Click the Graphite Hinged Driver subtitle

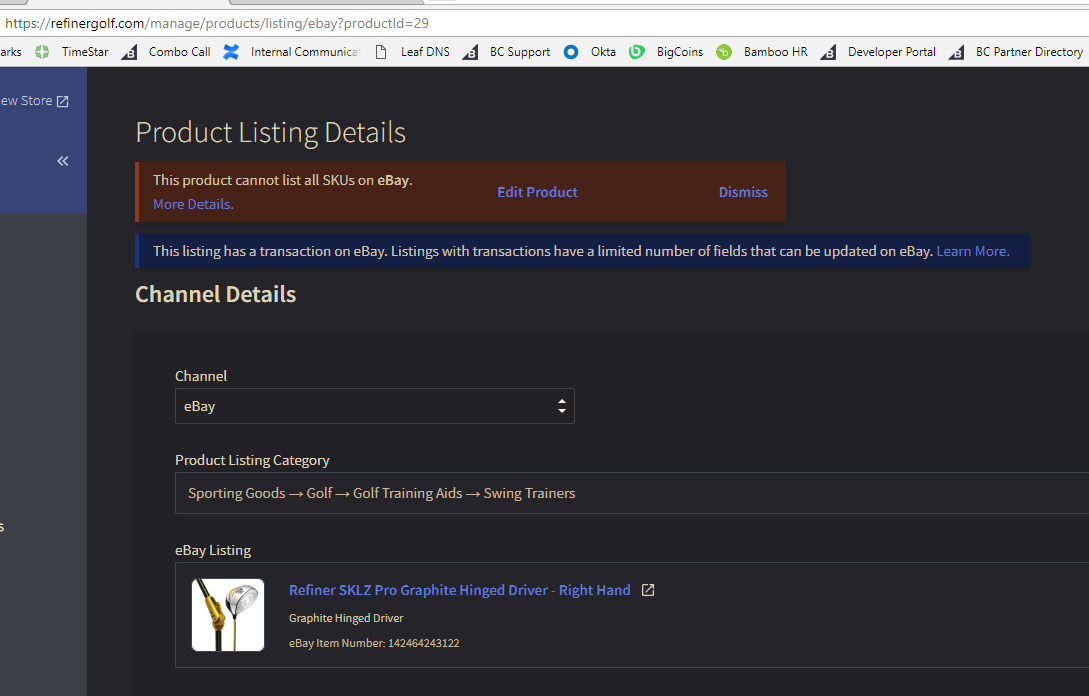[346, 618]
